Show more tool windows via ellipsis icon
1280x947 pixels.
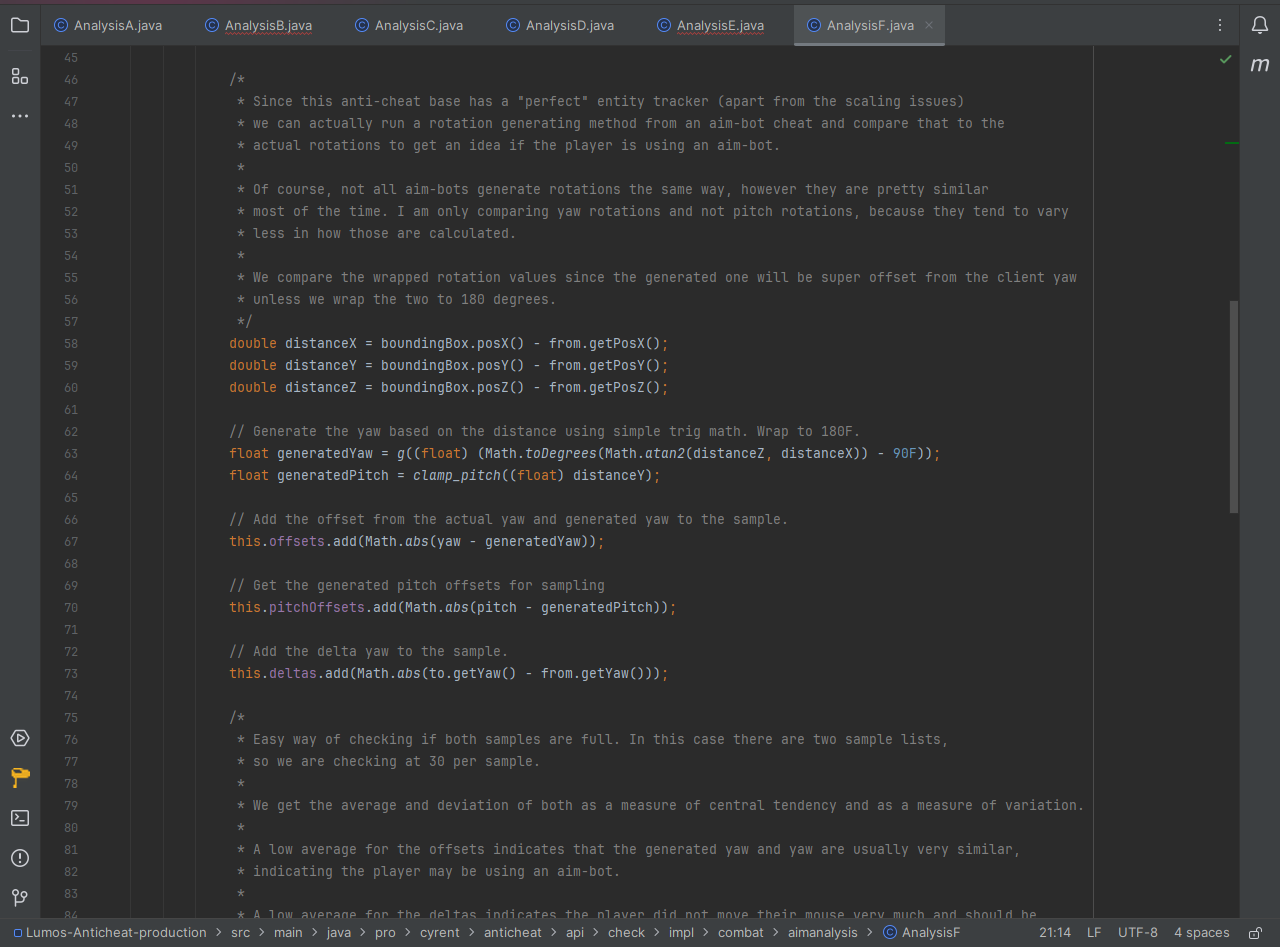pos(20,116)
